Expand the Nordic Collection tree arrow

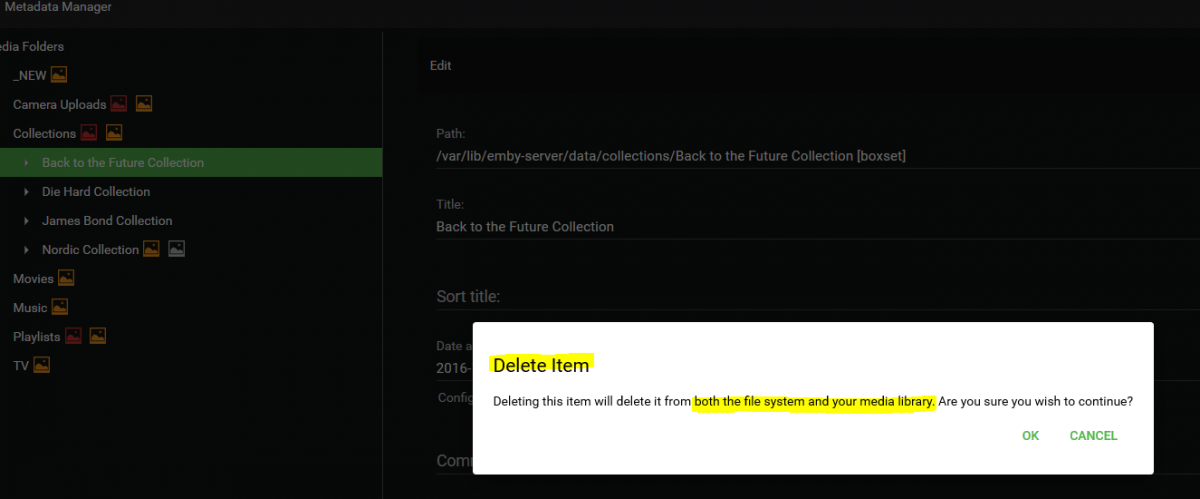coord(27,249)
